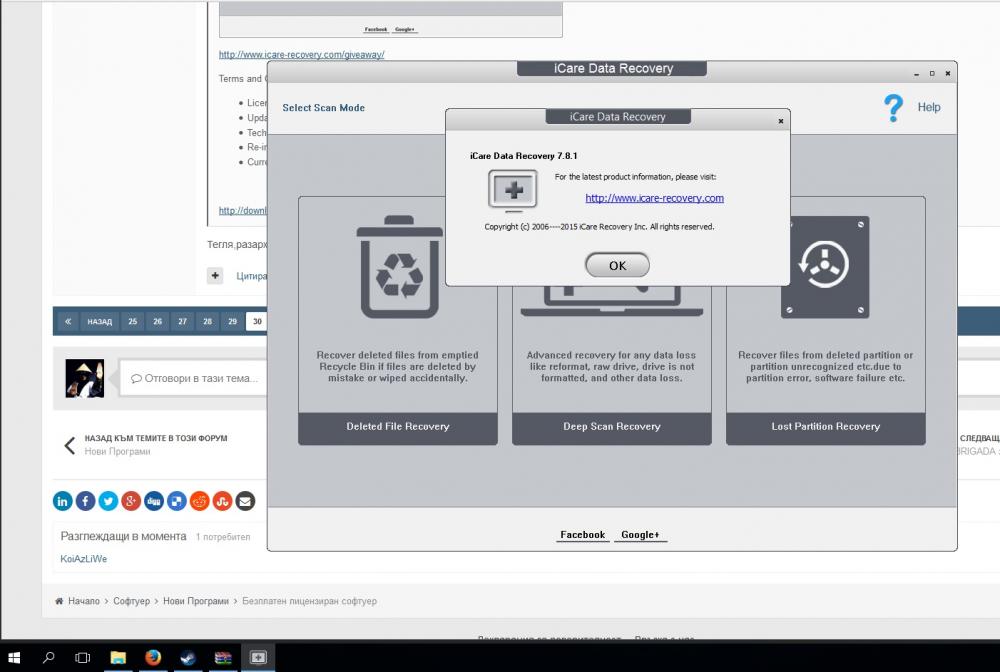Image resolution: width=1000 pixels, height=672 pixels.
Task: Open the icare-recovery.com link in dialog
Action: click(x=654, y=198)
